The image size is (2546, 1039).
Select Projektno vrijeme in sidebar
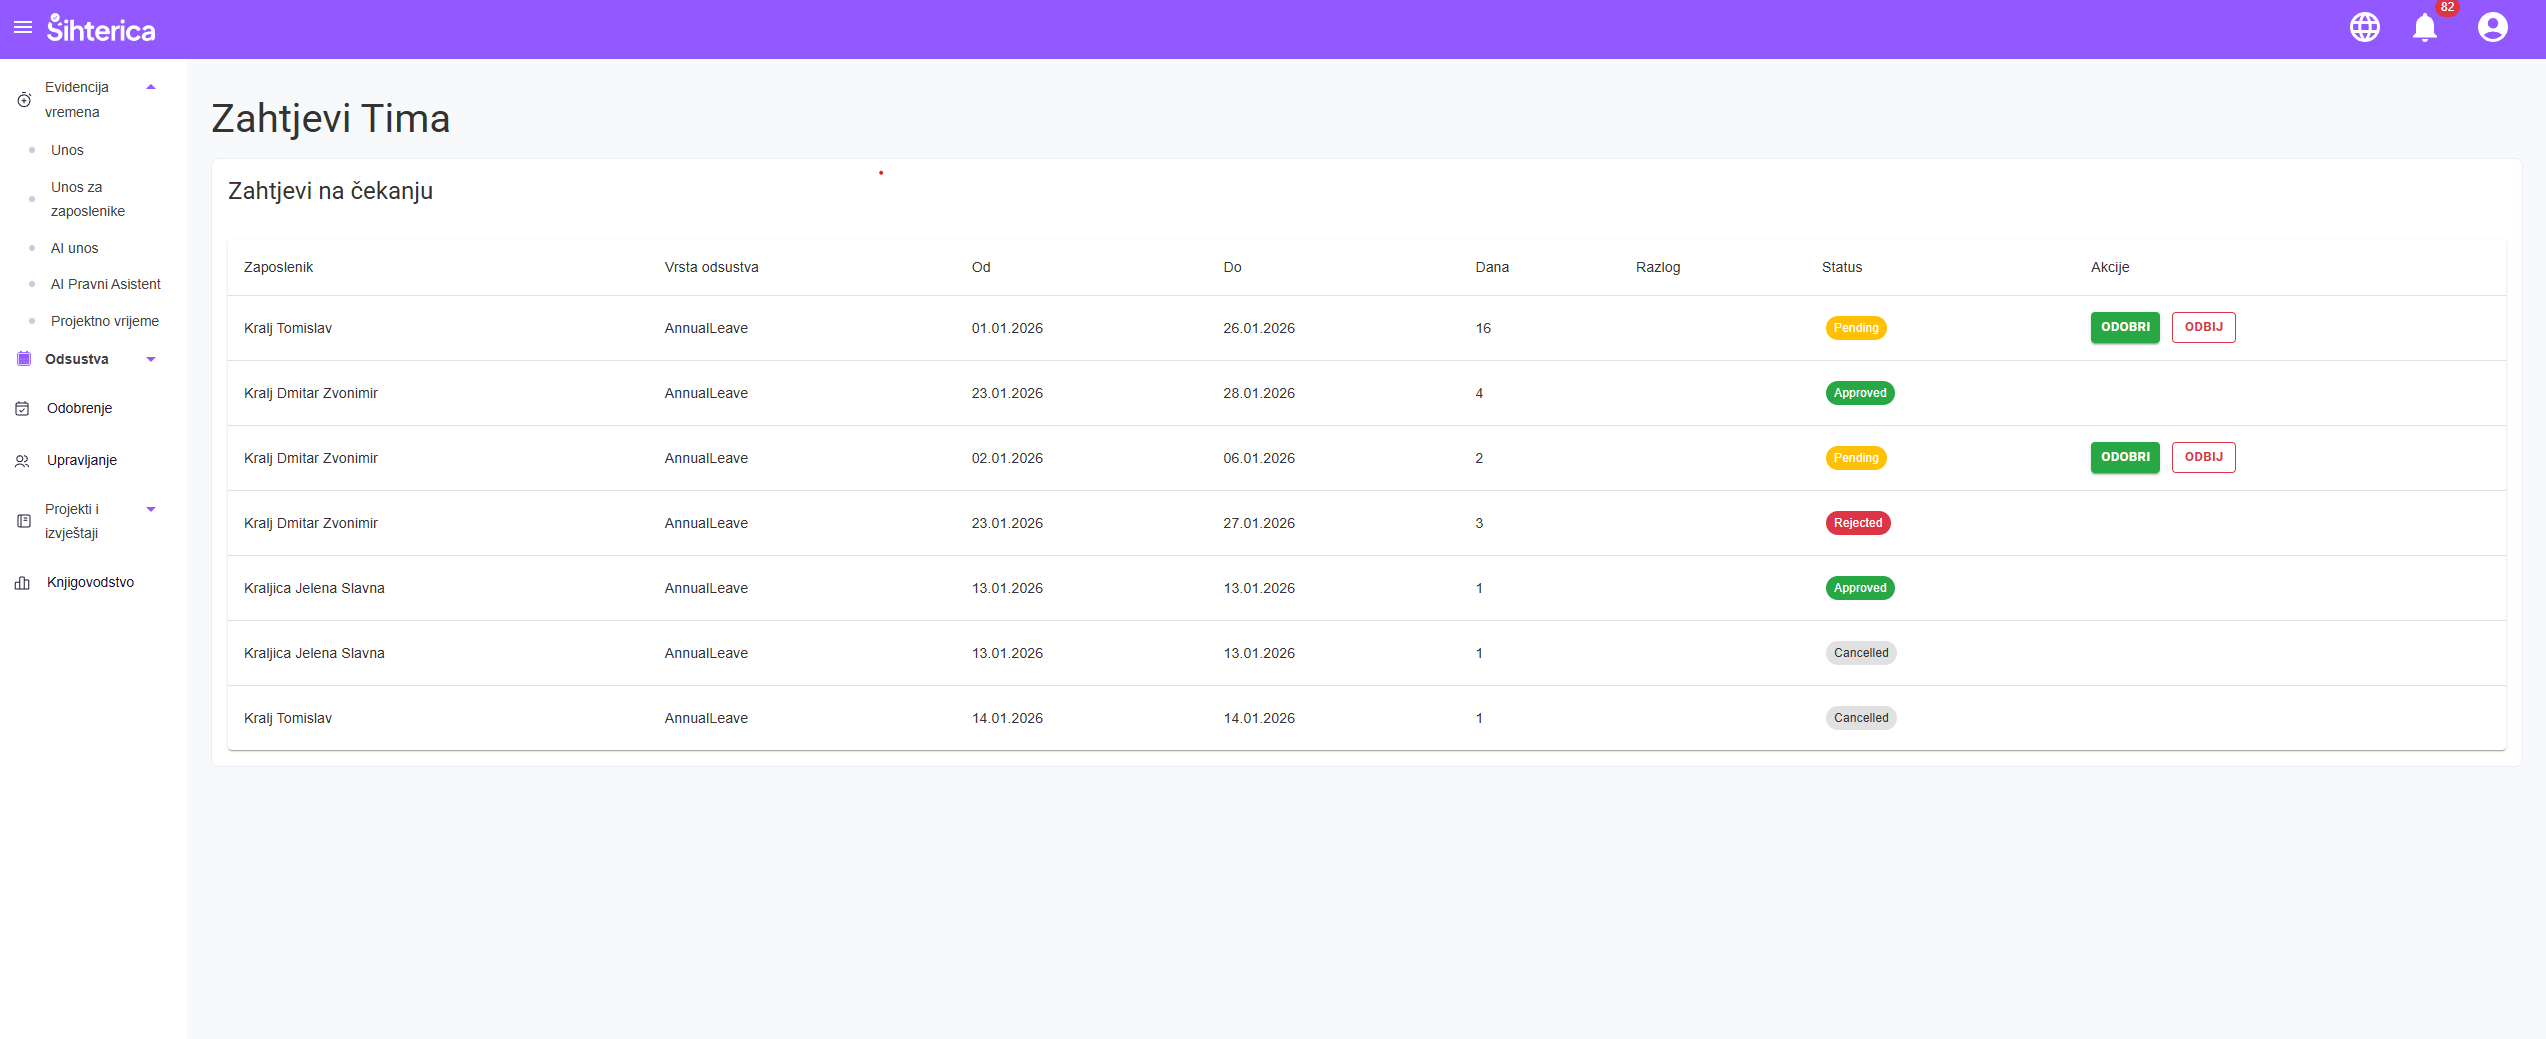pos(104,321)
